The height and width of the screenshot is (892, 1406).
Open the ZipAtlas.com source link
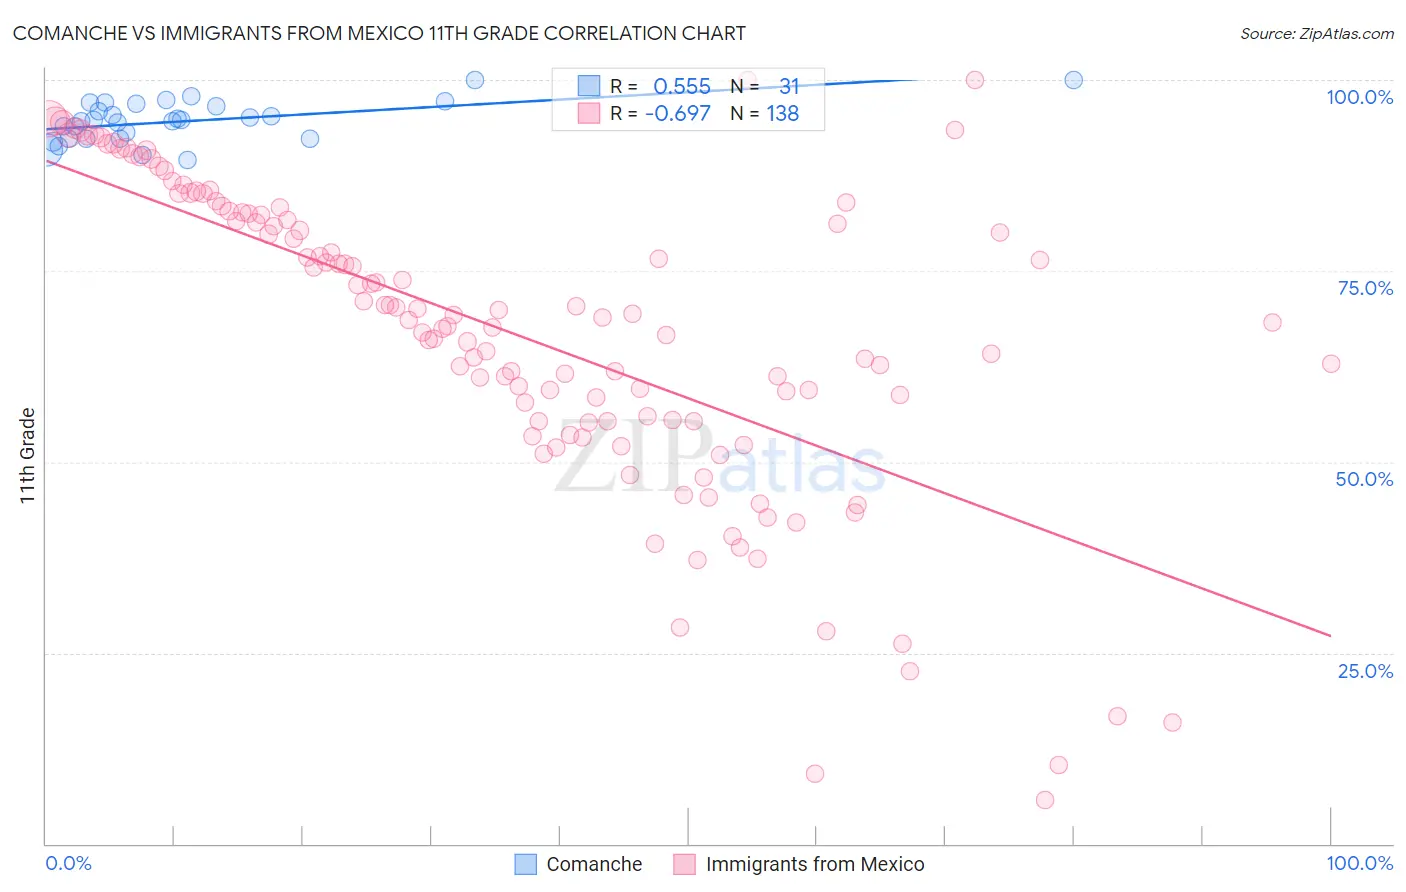pyautogui.click(x=1317, y=33)
